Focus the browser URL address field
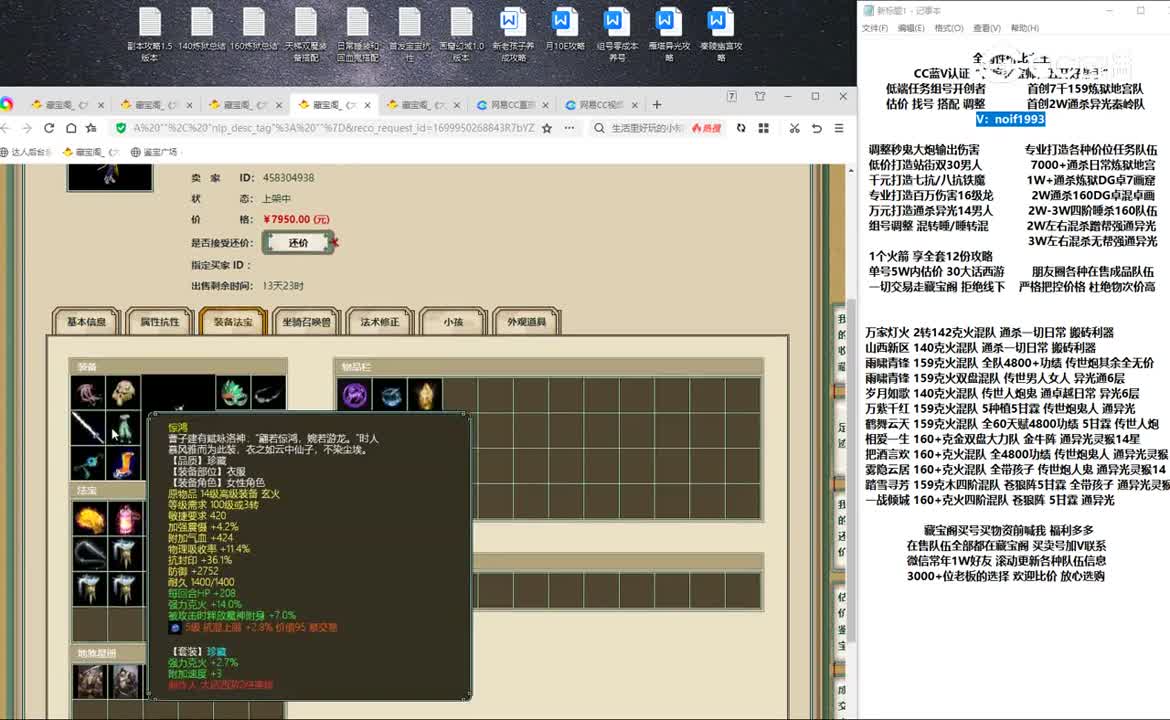 tap(333, 128)
